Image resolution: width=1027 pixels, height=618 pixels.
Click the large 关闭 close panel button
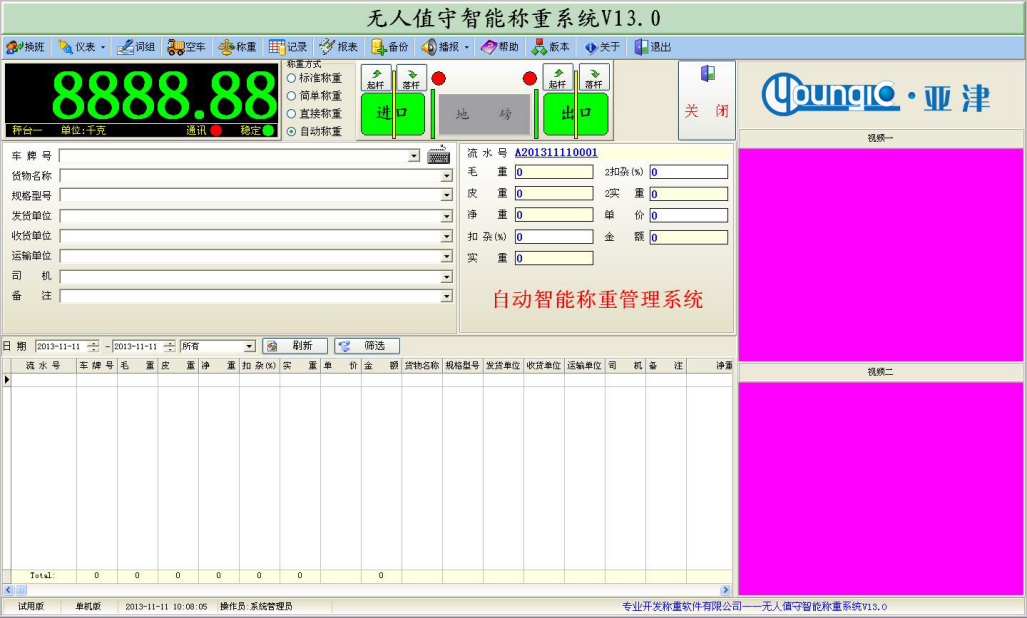point(707,100)
